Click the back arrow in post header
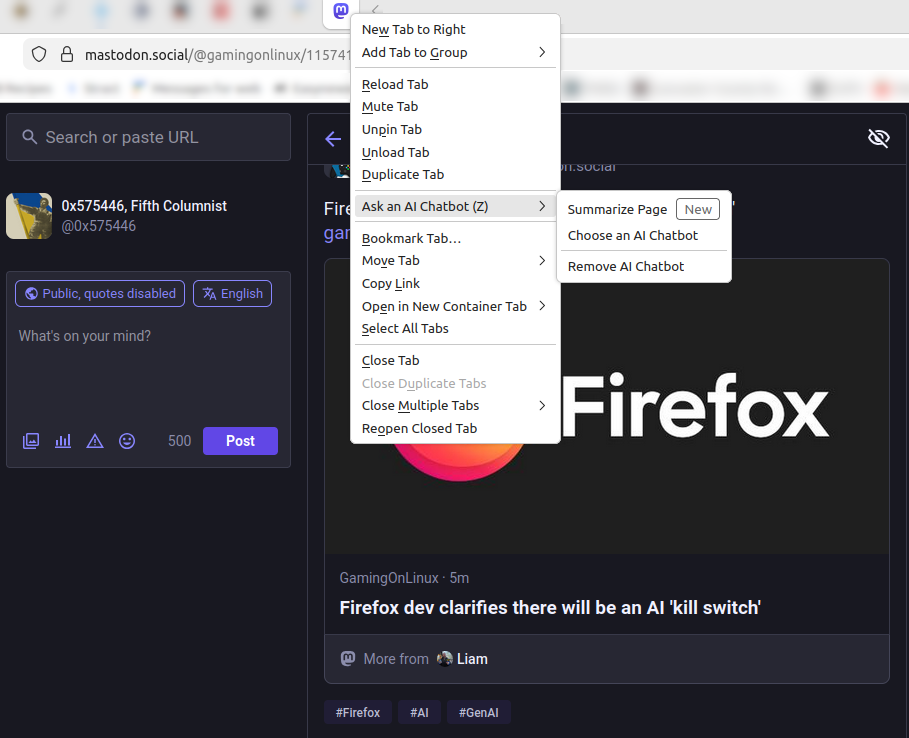Image resolution: width=909 pixels, height=738 pixels. click(333, 139)
